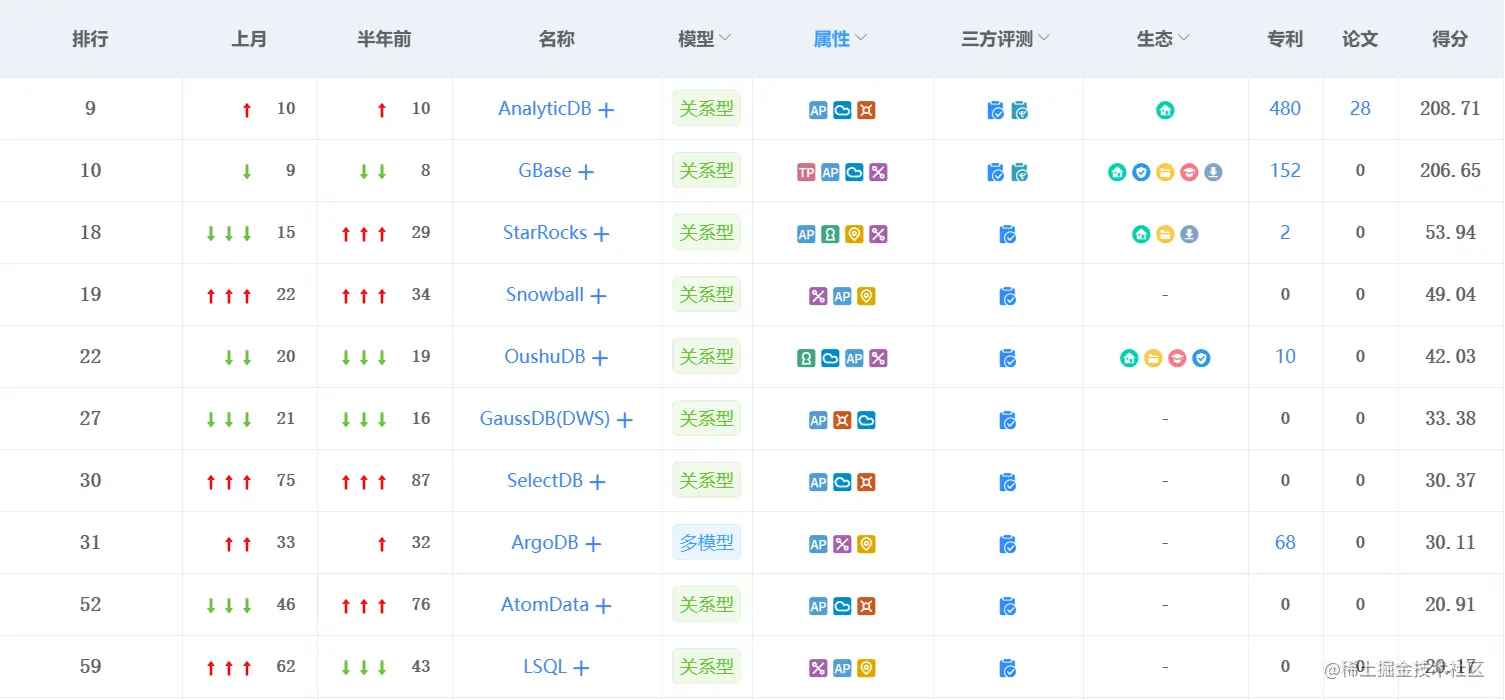
Task: Click the green keyhole icon in StarRocks row
Action: (830, 234)
